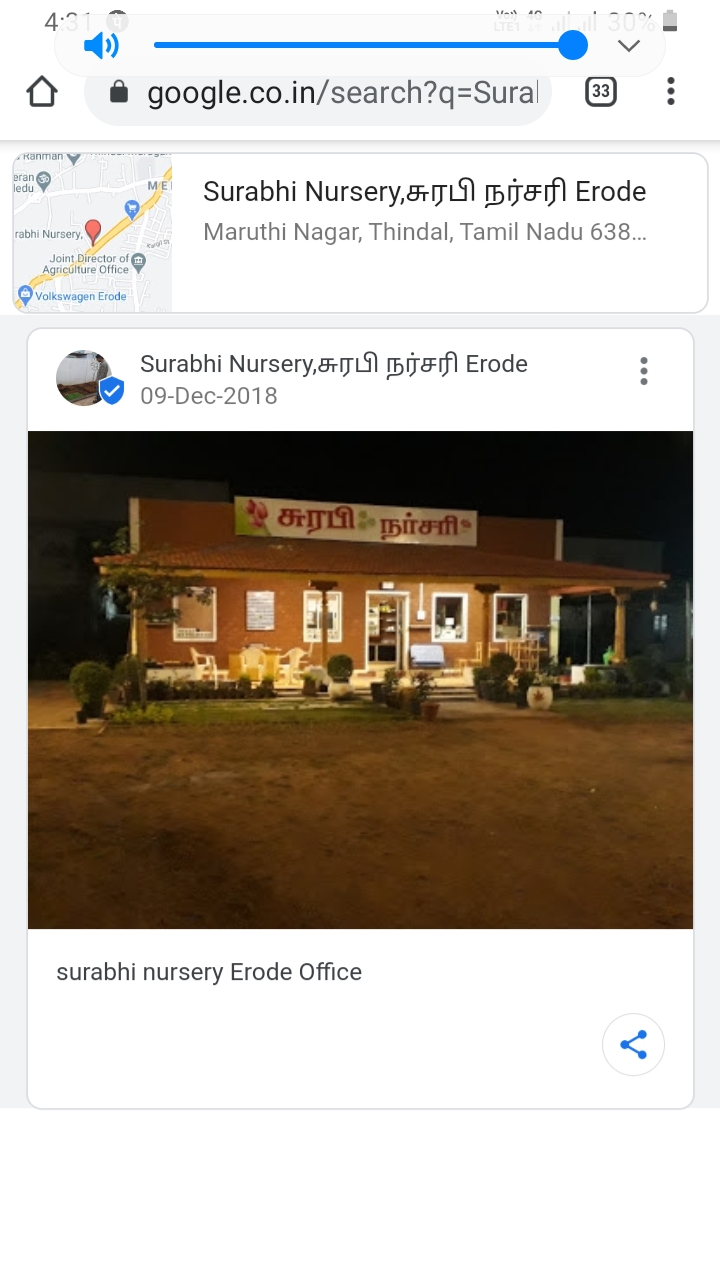View the nursery office night photo
This screenshot has width=720, height=1280.
pos(360,680)
